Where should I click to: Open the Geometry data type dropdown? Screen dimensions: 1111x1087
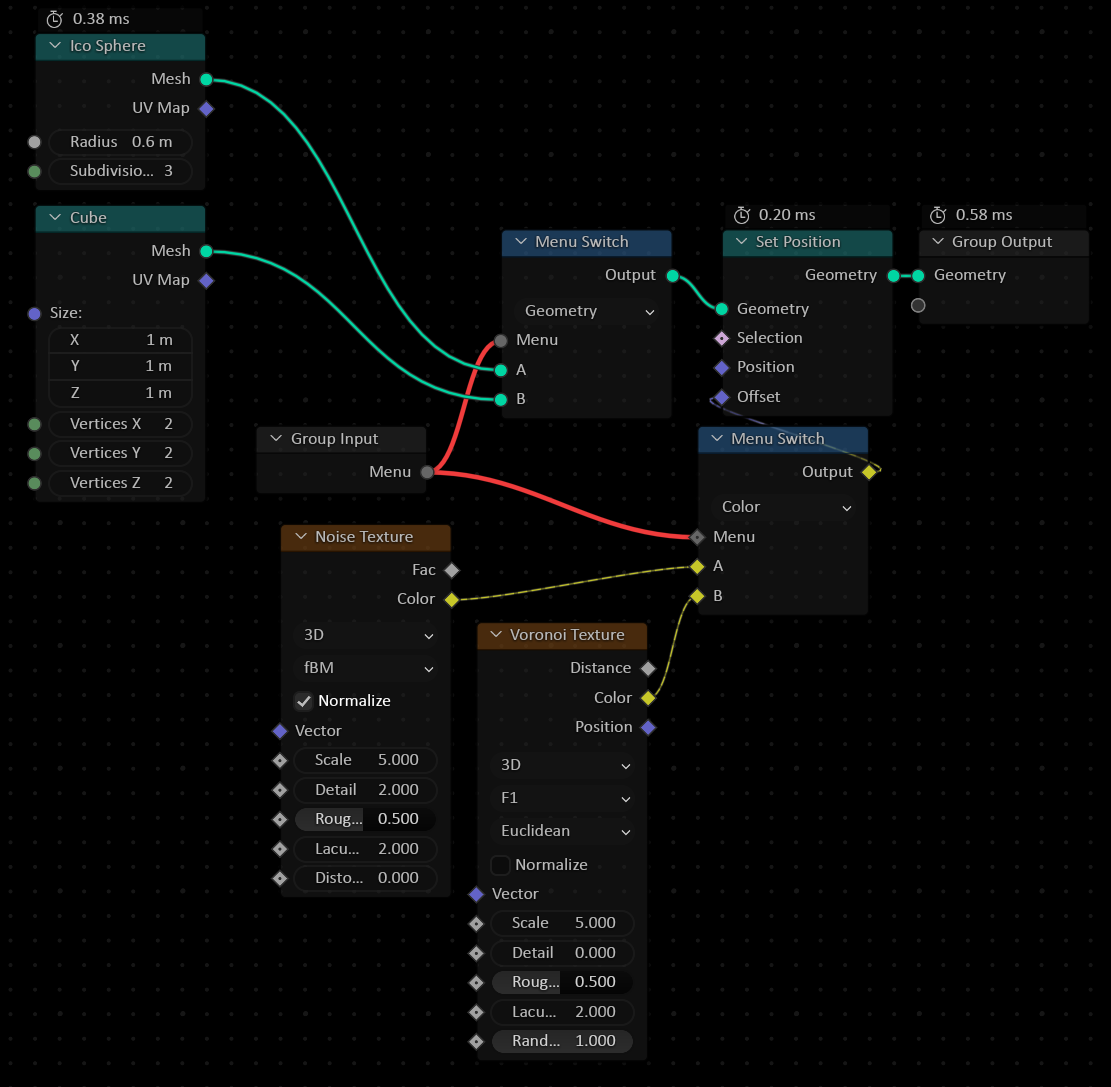tap(589, 311)
